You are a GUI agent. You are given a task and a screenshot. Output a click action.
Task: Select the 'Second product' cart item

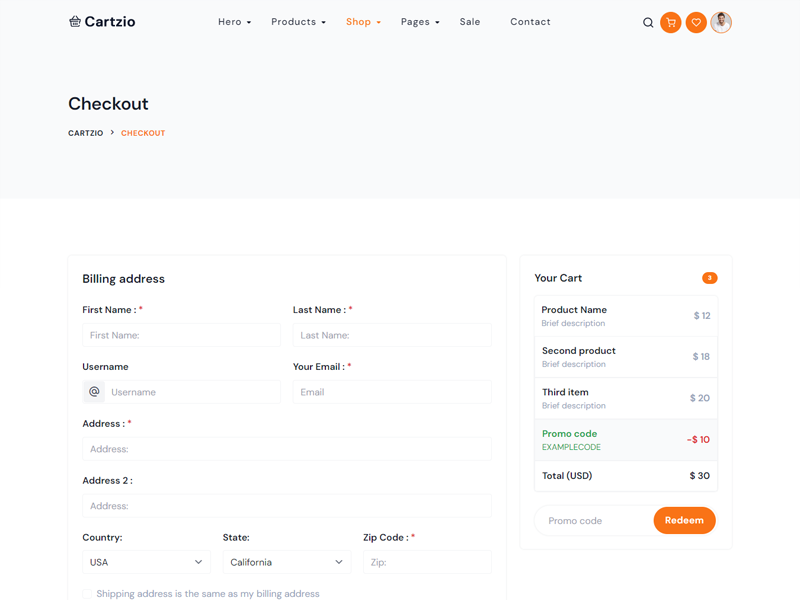click(626, 357)
